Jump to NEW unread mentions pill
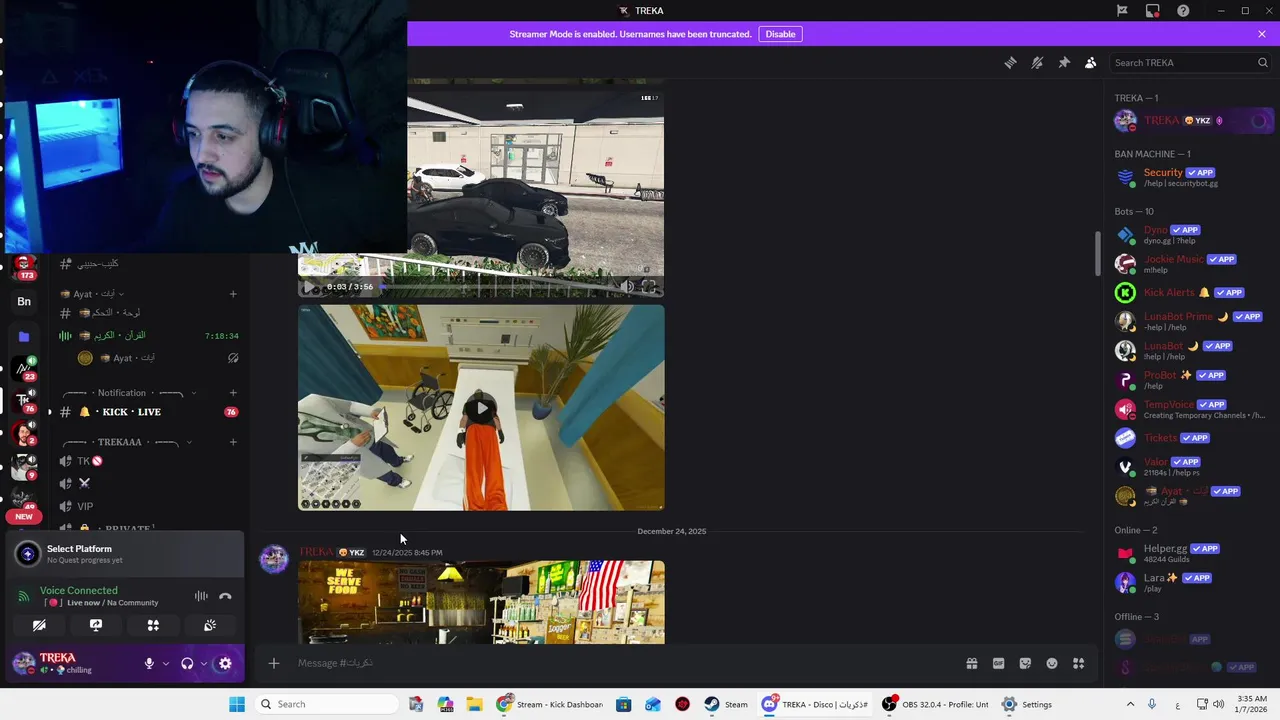Viewport: 1280px width, 720px height. tap(24, 517)
